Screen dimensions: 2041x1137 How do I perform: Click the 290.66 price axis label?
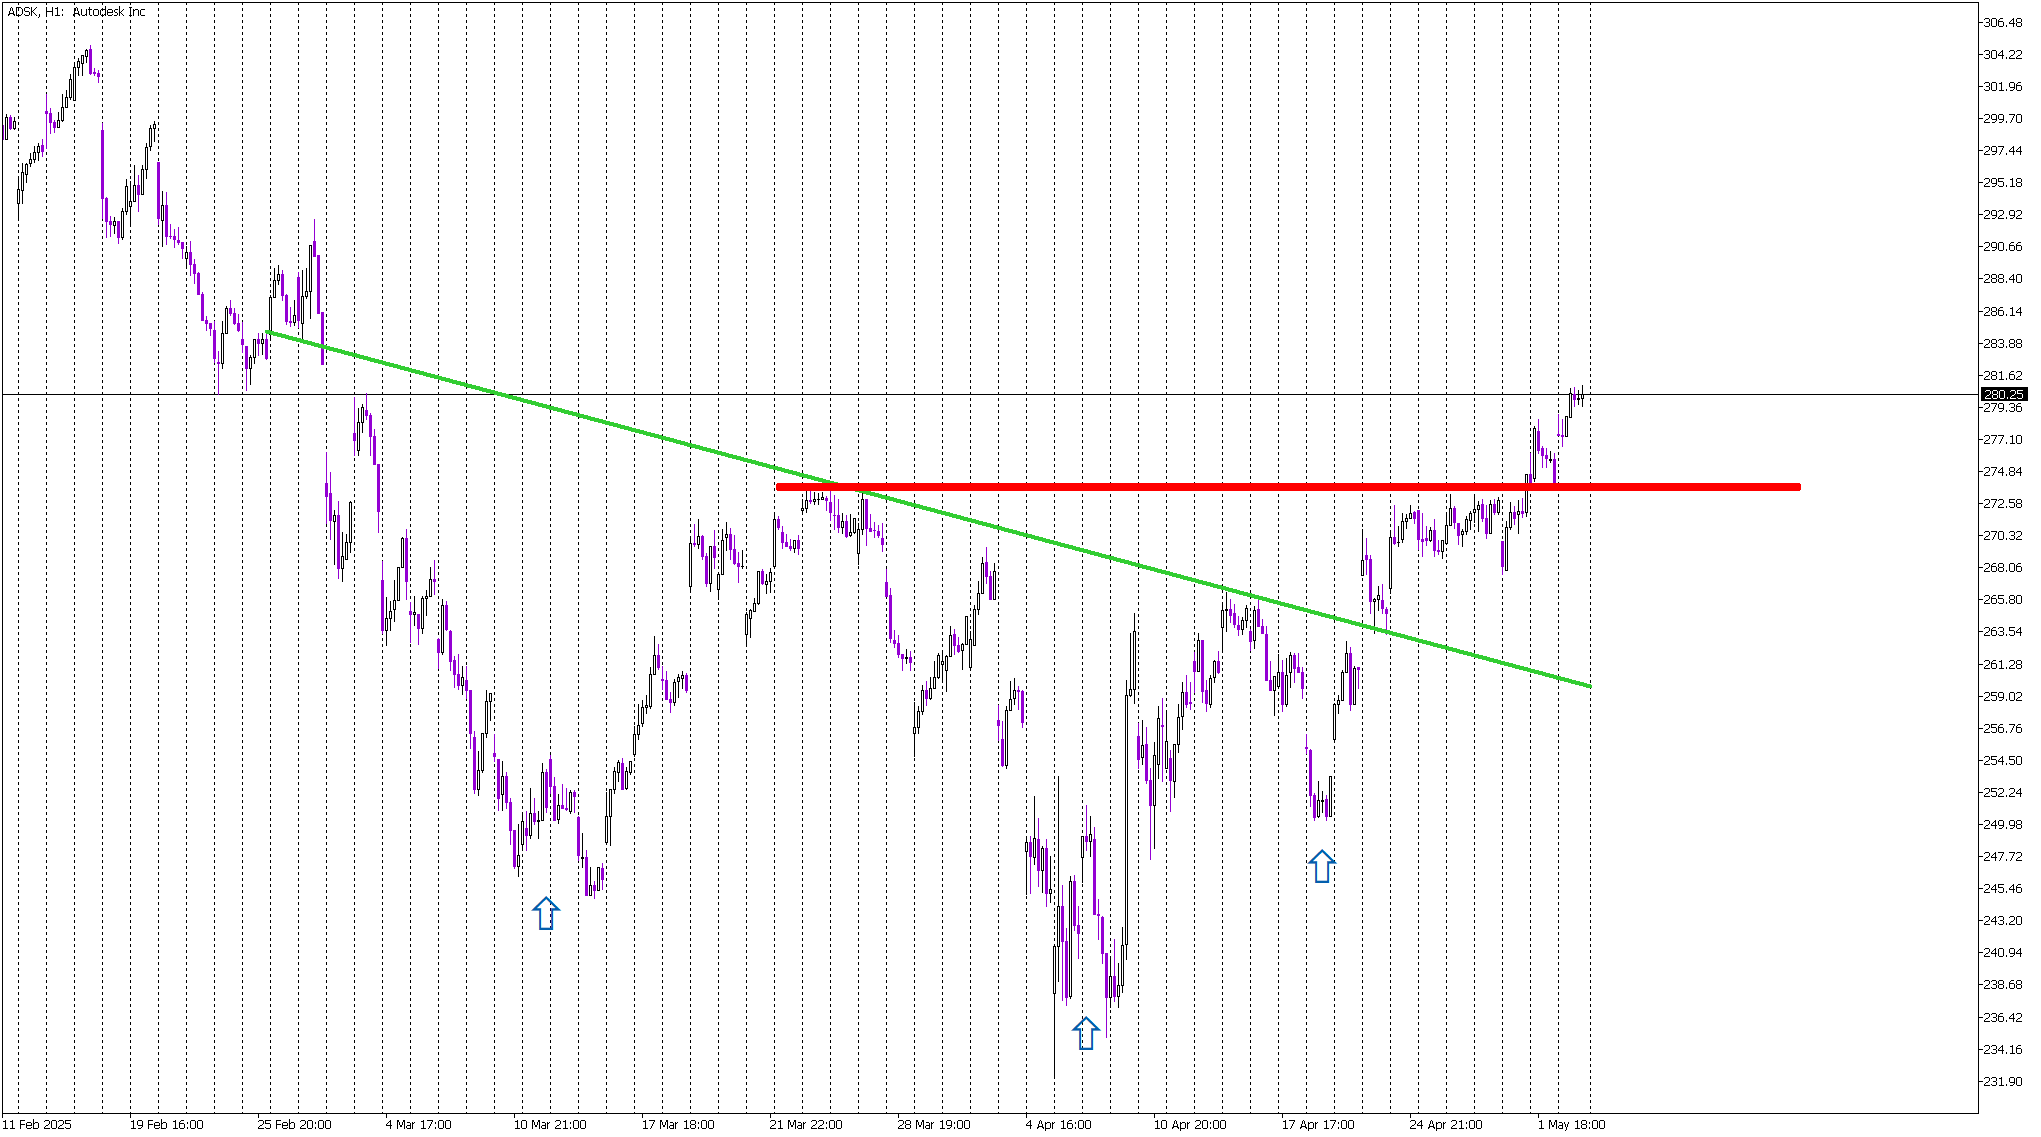coord(2003,247)
